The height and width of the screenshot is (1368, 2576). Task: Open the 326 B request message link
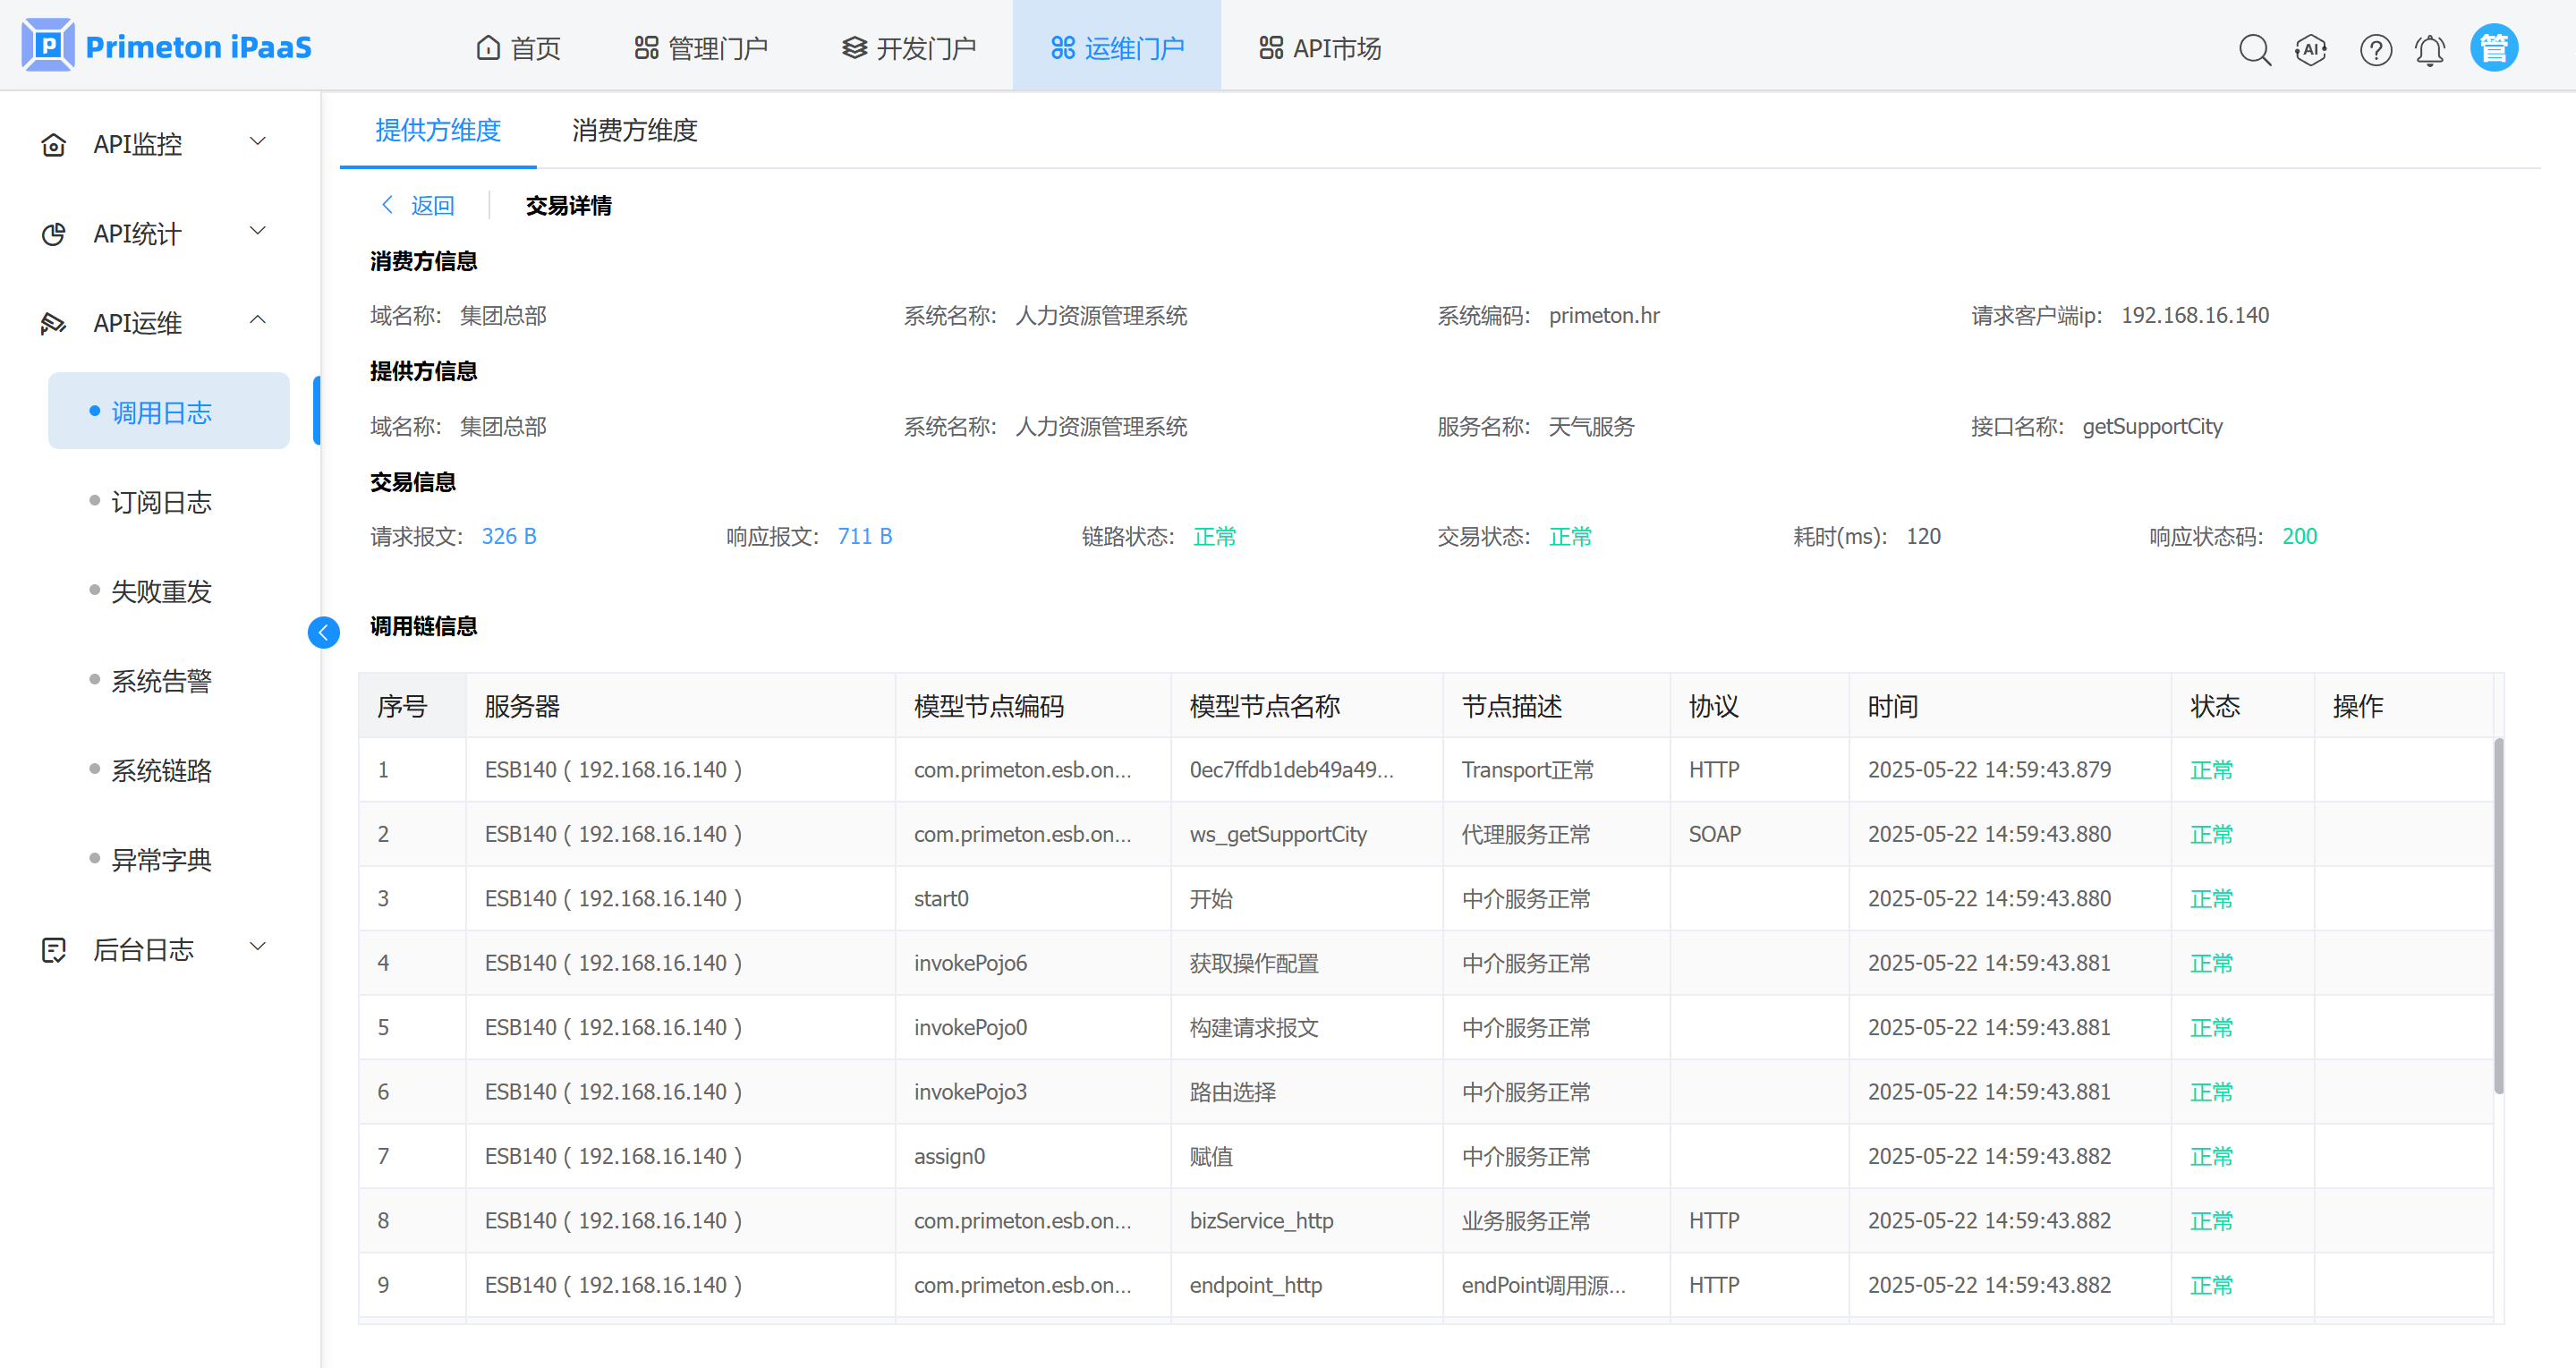509,537
